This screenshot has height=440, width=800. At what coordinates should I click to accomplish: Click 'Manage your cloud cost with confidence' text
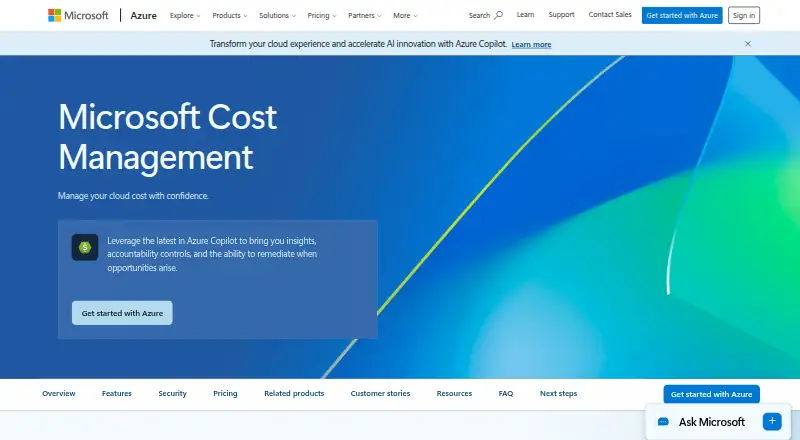(133, 195)
